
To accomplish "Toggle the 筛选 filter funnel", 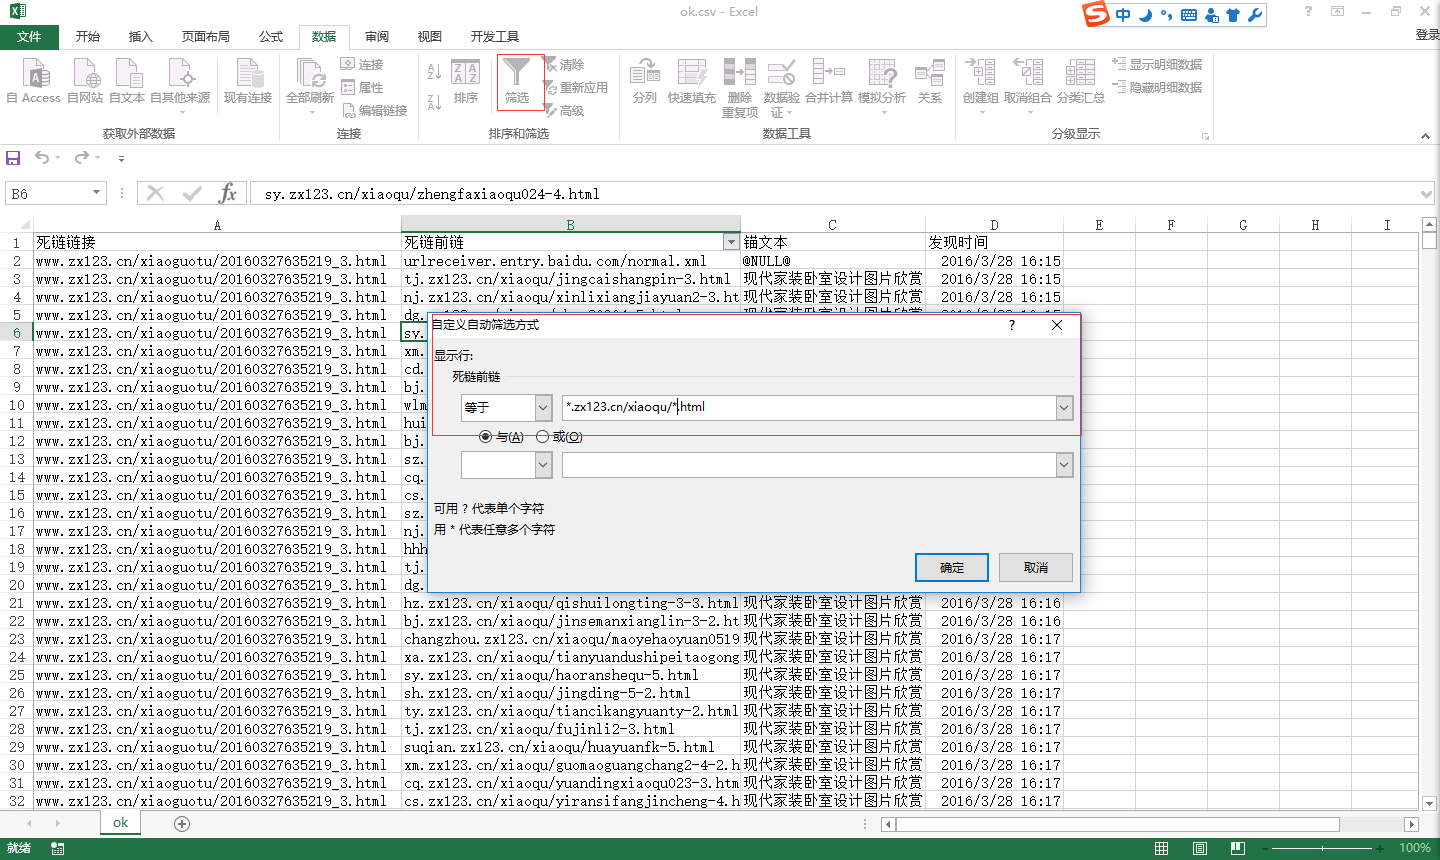I will [x=517, y=81].
